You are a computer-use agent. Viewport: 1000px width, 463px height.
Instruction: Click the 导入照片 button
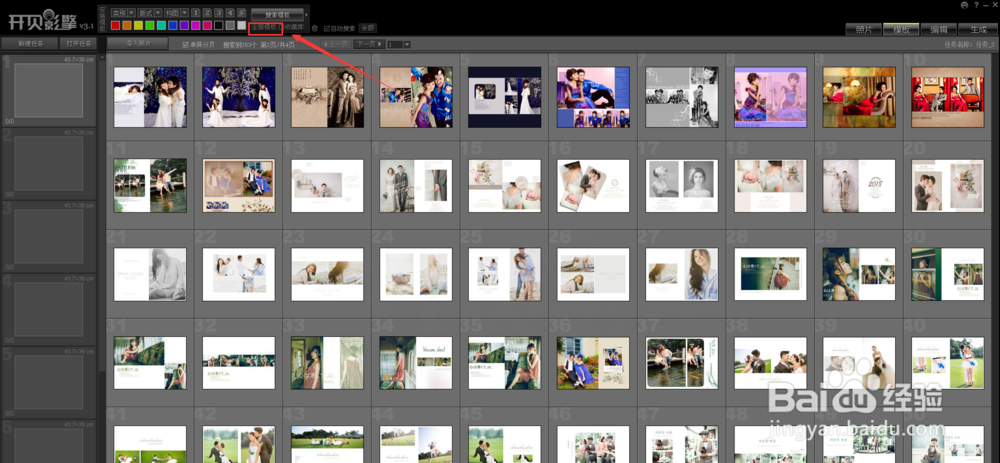[x=137, y=43]
